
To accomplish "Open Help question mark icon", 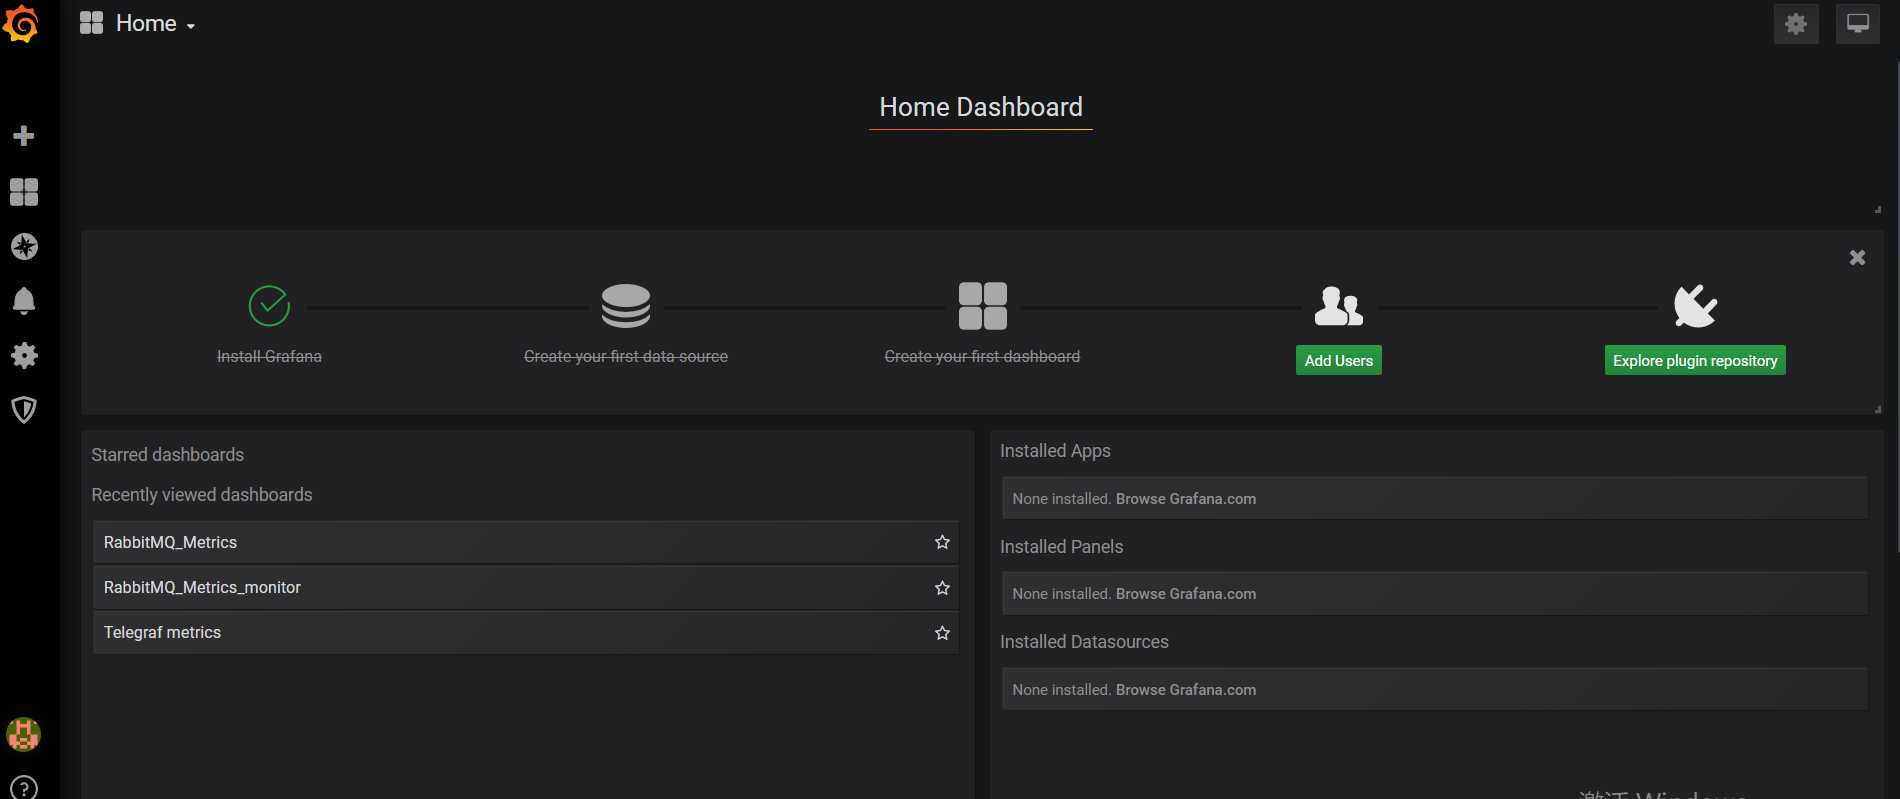I will 24,787.
